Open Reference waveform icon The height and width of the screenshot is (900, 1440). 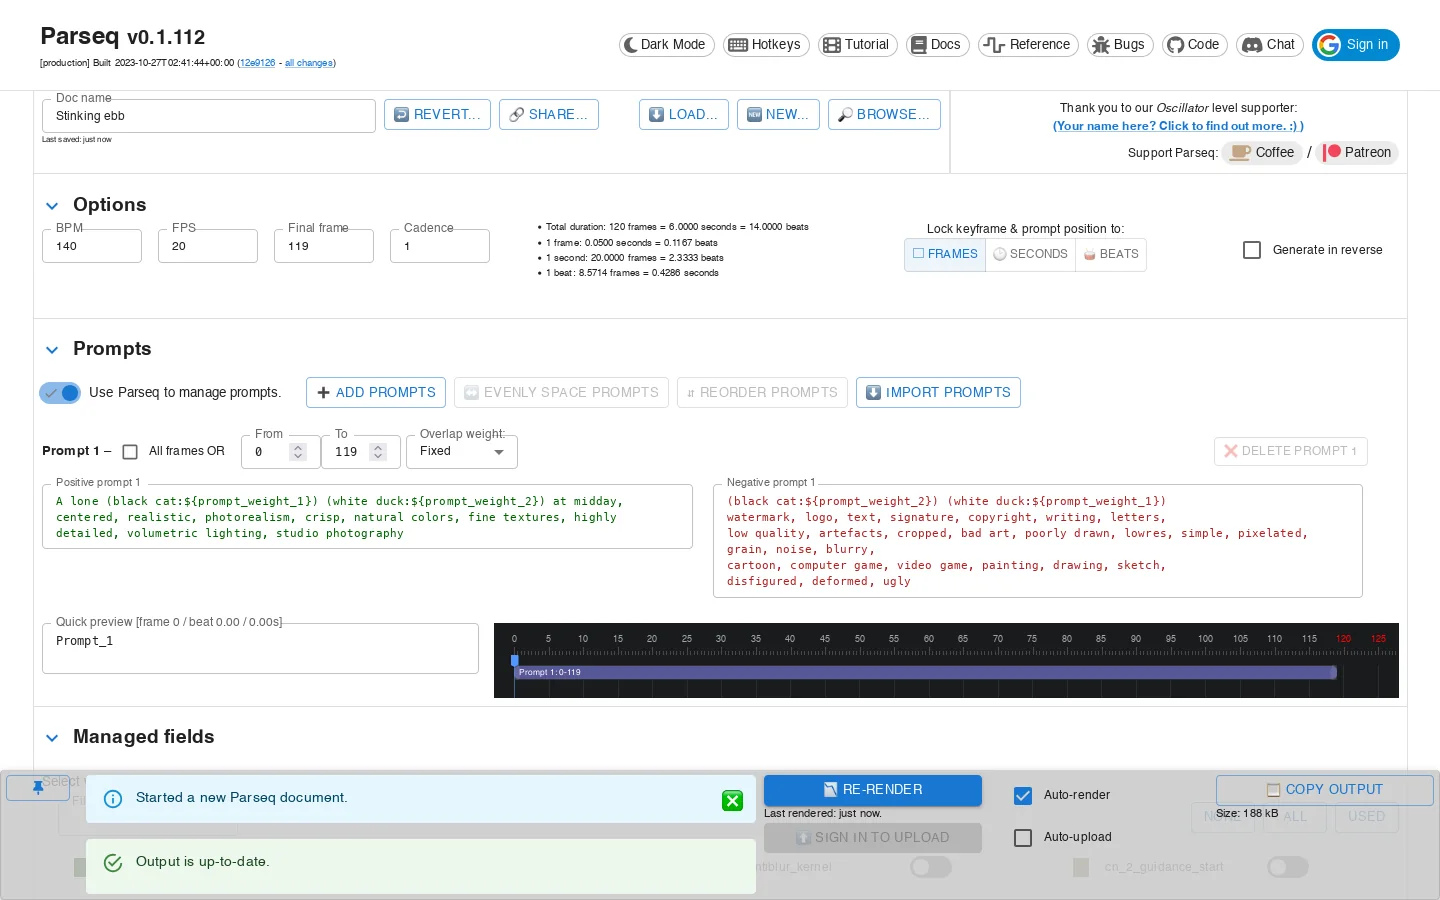[x=993, y=45]
